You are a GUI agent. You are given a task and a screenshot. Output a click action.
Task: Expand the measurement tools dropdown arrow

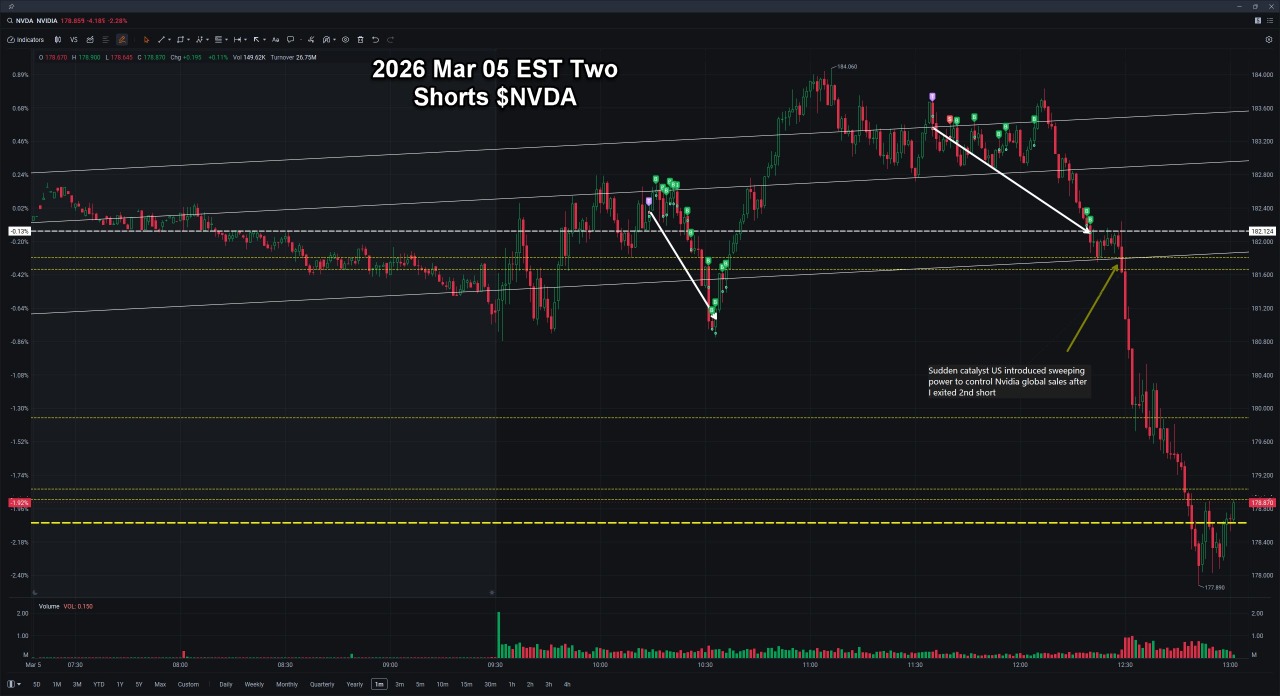(x=246, y=40)
